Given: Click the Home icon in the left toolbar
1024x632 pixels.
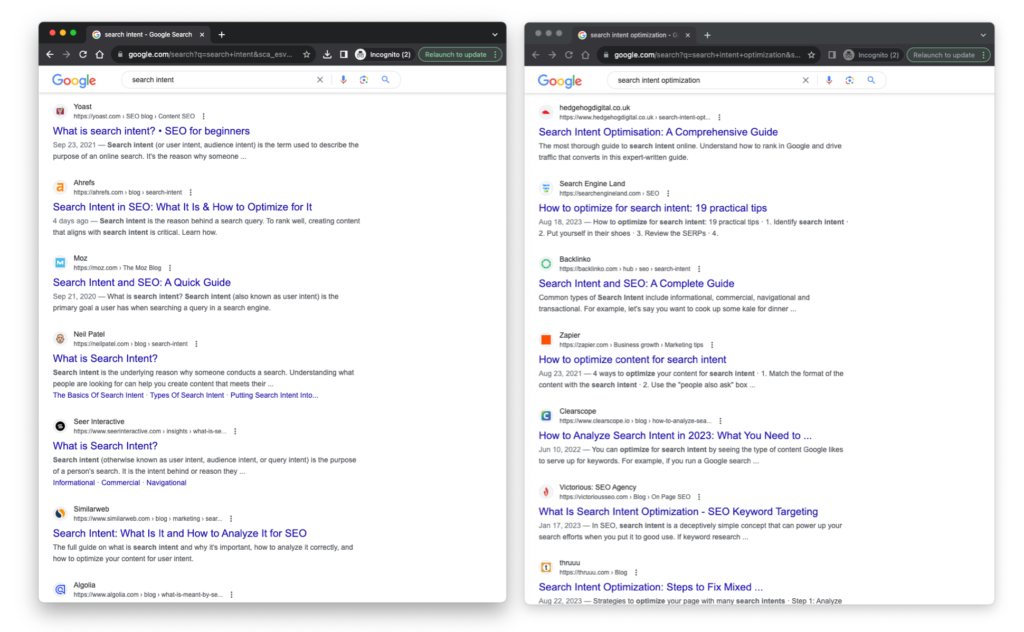Looking at the screenshot, I should click(100, 54).
